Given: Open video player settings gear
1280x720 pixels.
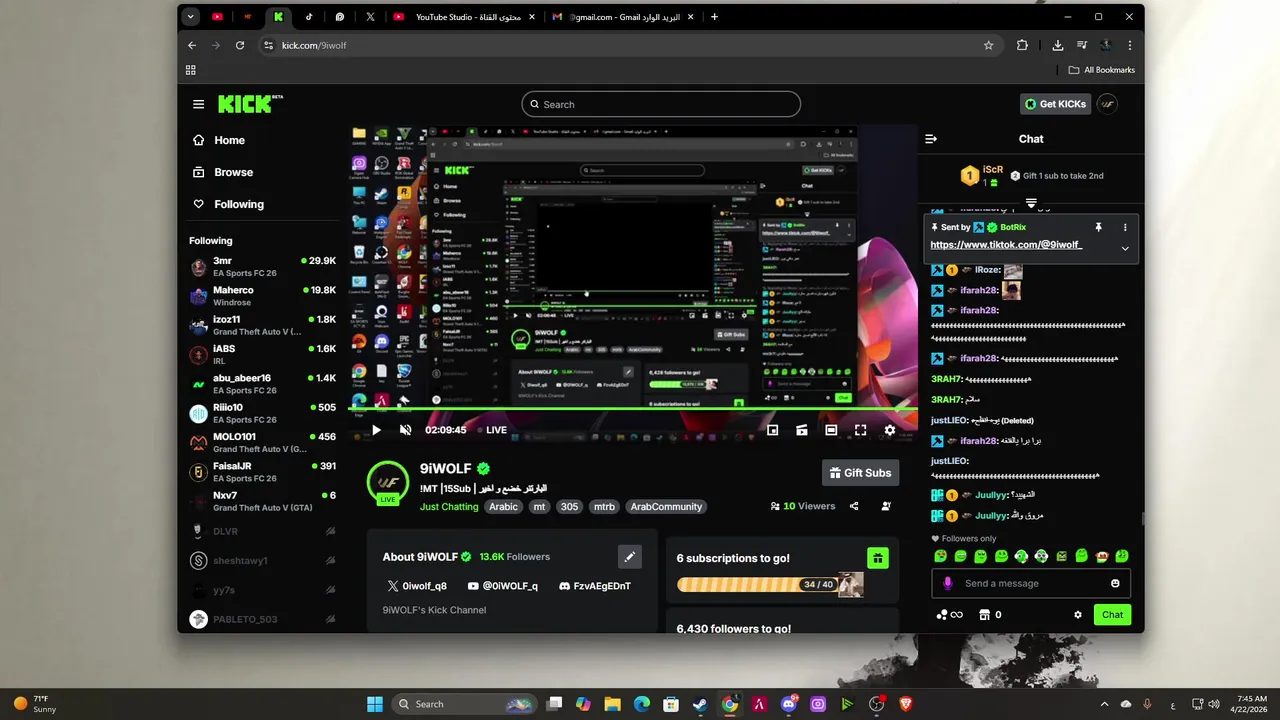Looking at the screenshot, I should 890,430.
